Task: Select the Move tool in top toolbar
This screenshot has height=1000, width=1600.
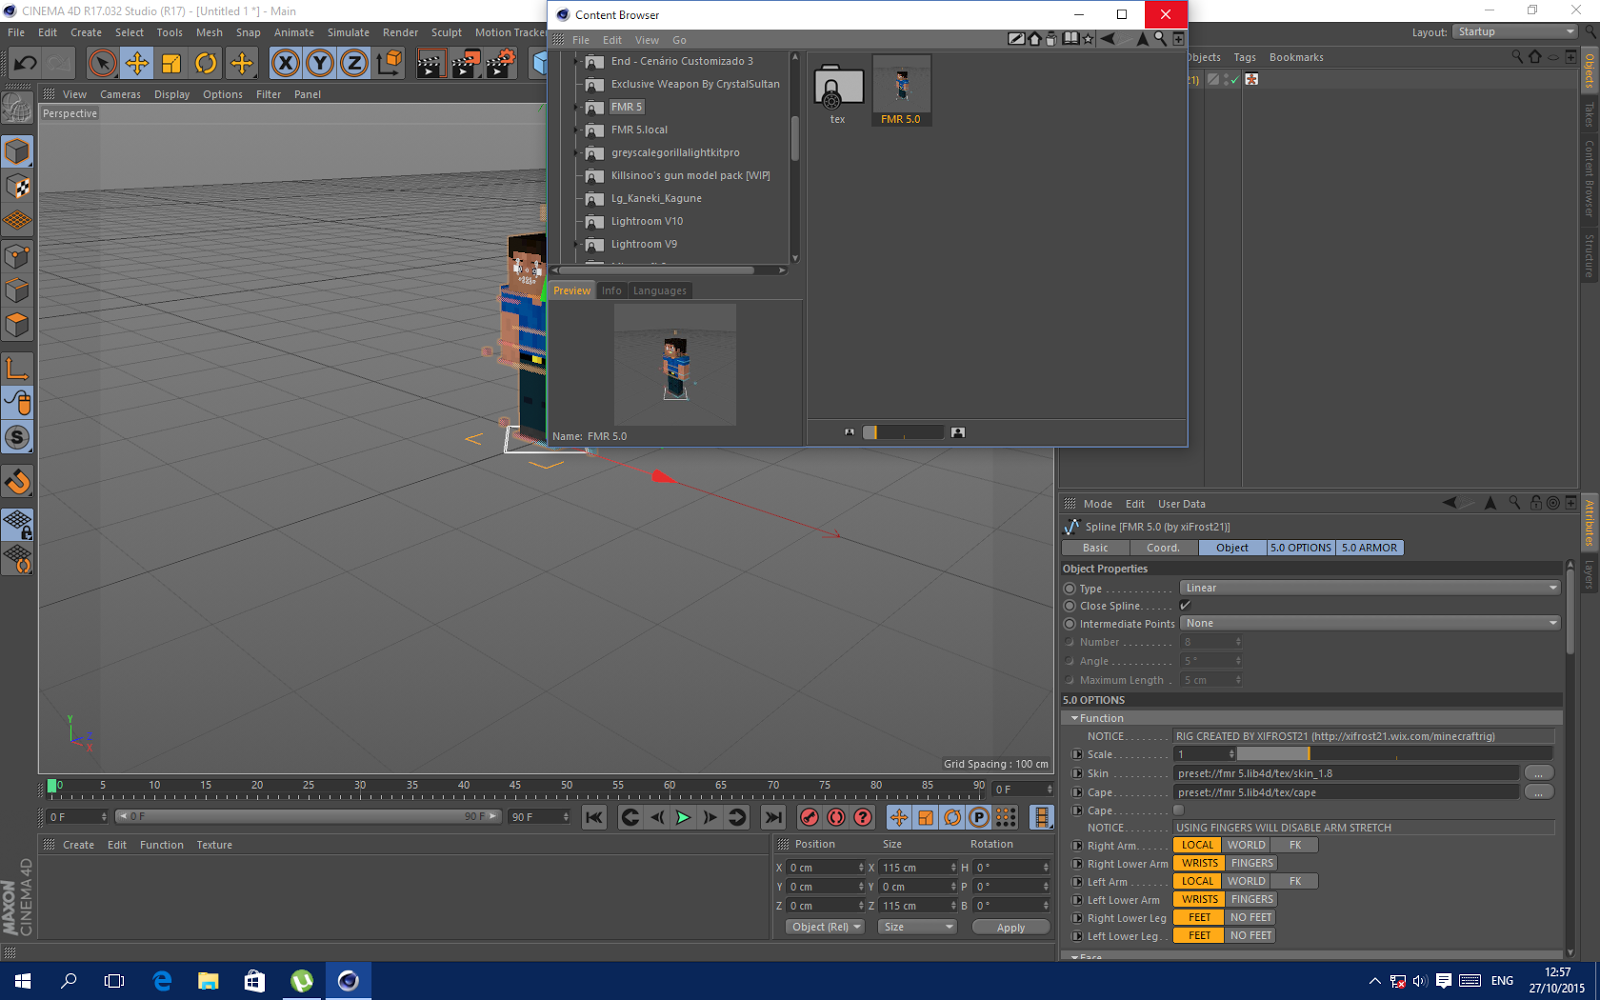Action: pyautogui.click(x=137, y=64)
